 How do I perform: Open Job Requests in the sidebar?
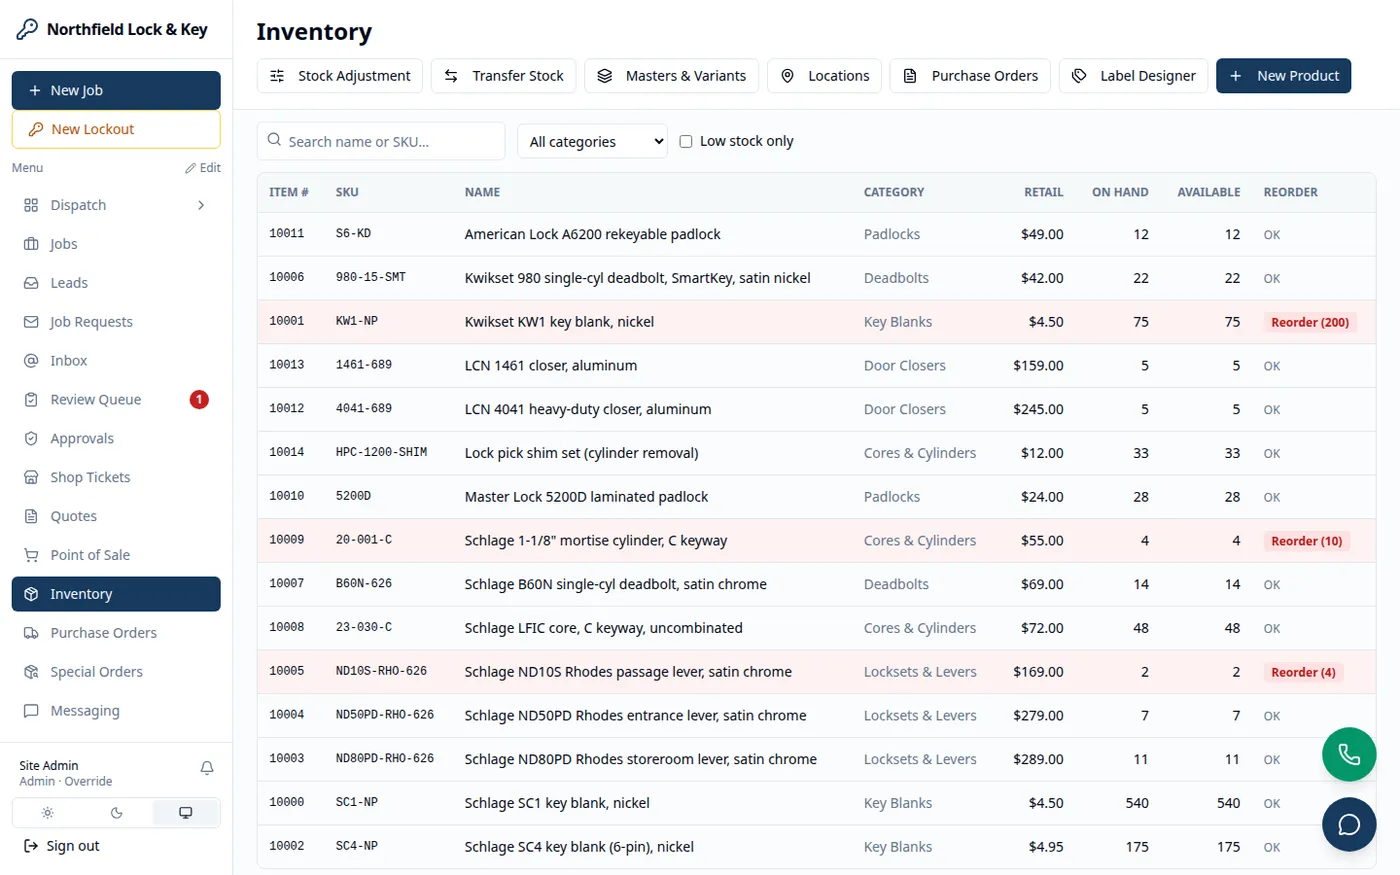[116, 322]
